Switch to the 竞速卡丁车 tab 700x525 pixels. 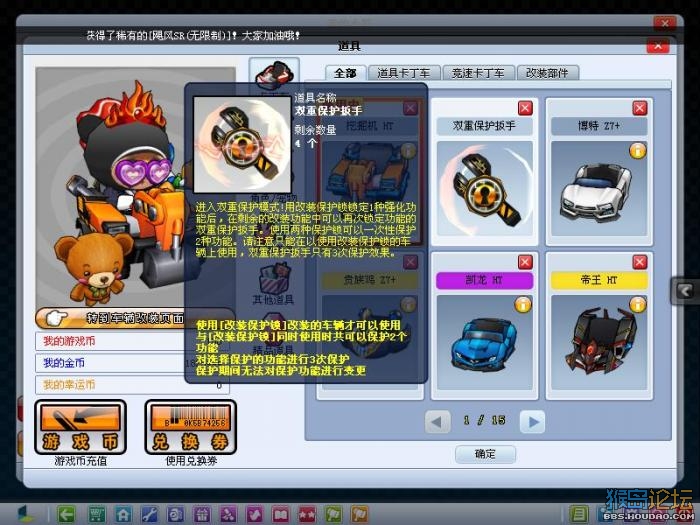pos(478,73)
